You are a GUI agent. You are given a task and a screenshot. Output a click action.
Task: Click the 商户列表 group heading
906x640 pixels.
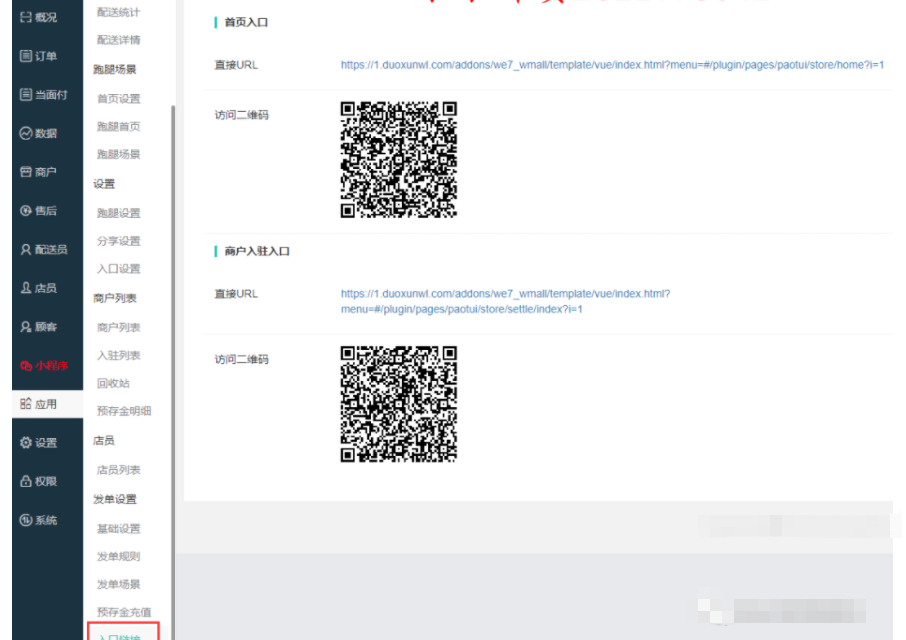pyautogui.click(x=114, y=298)
